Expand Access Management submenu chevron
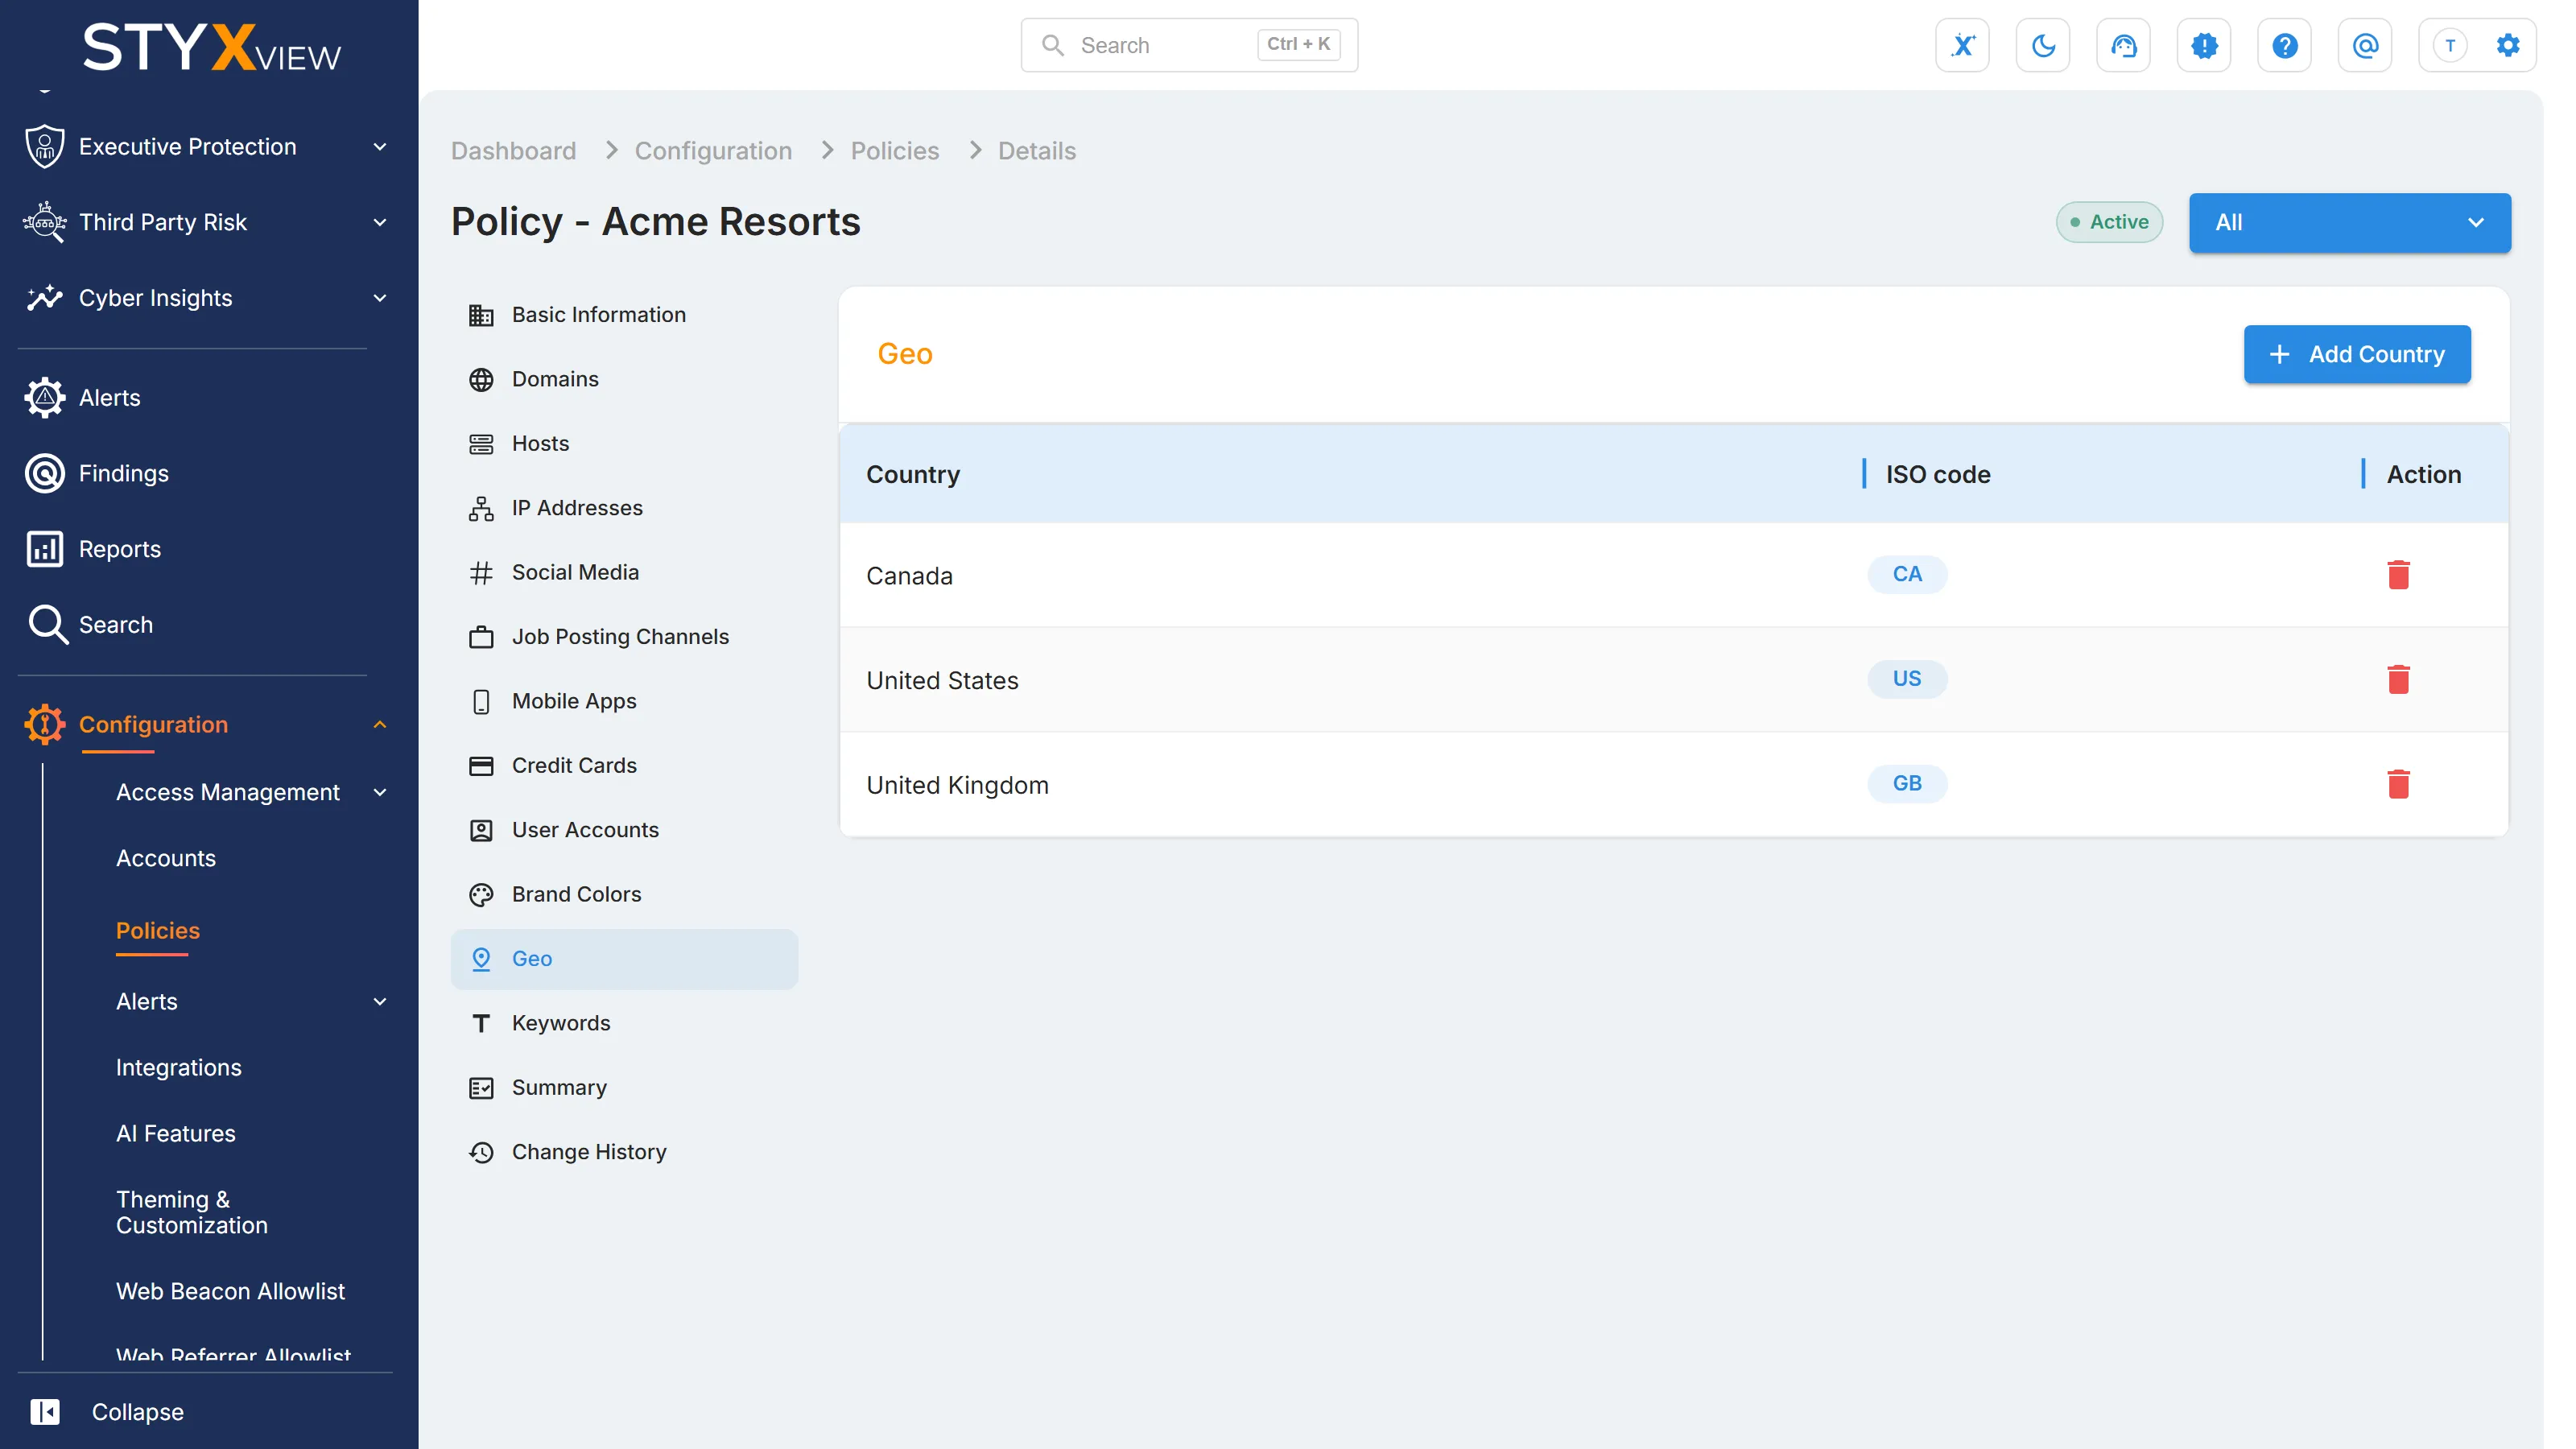 click(380, 792)
